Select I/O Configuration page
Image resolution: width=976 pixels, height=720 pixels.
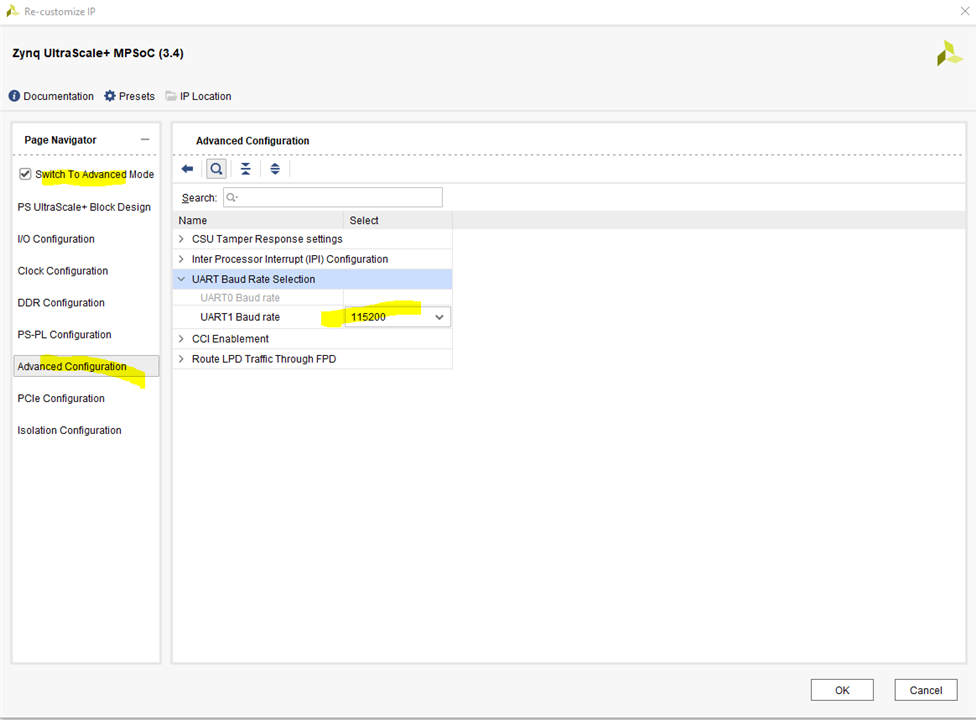pyautogui.click(x=56, y=239)
